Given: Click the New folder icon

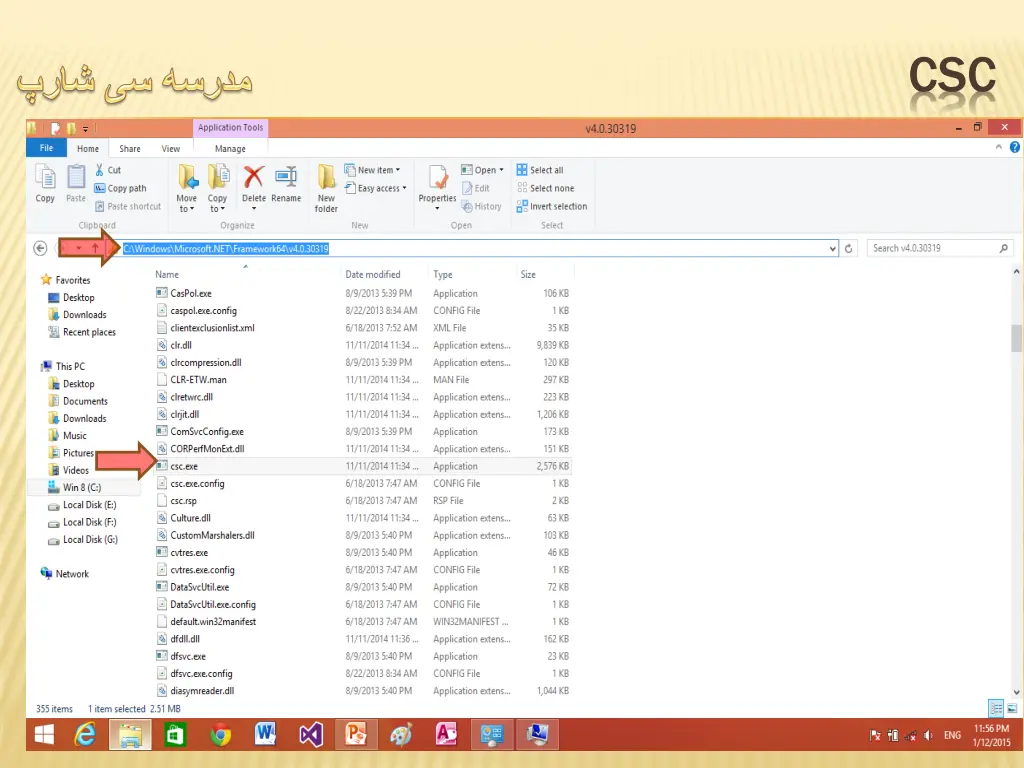Looking at the screenshot, I should 326,177.
